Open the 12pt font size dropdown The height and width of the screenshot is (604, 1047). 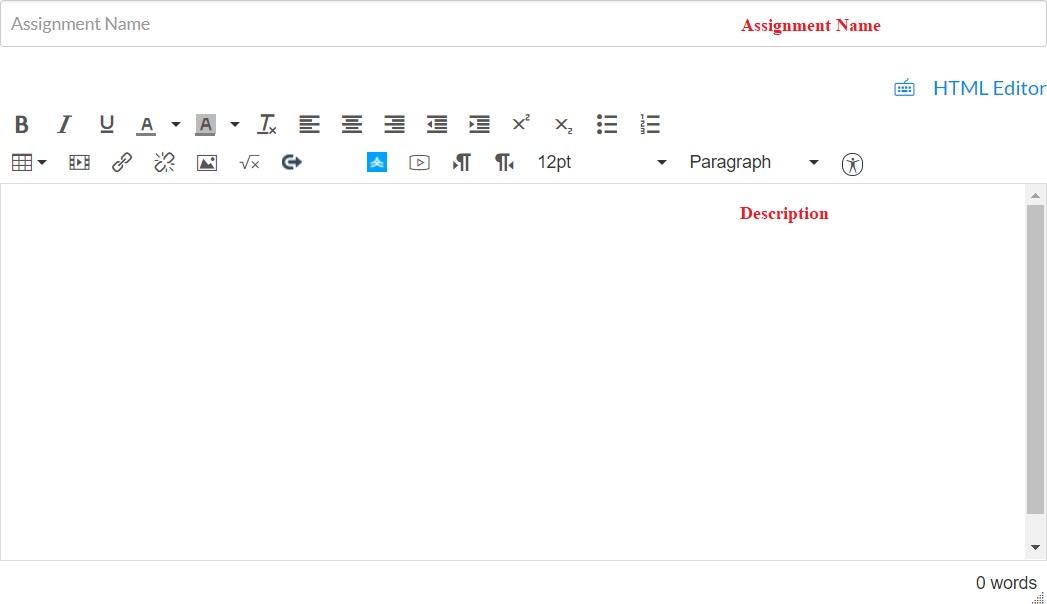[602, 162]
